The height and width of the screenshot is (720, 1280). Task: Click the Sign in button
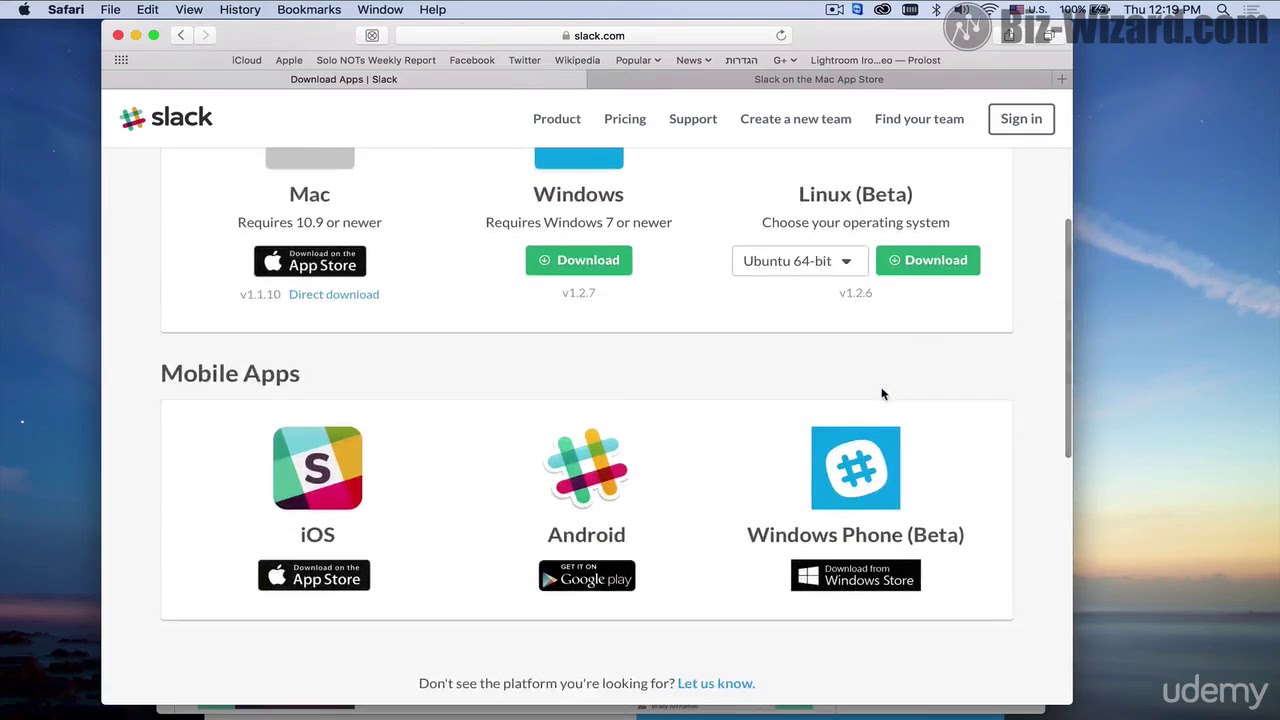click(x=1021, y=119)
